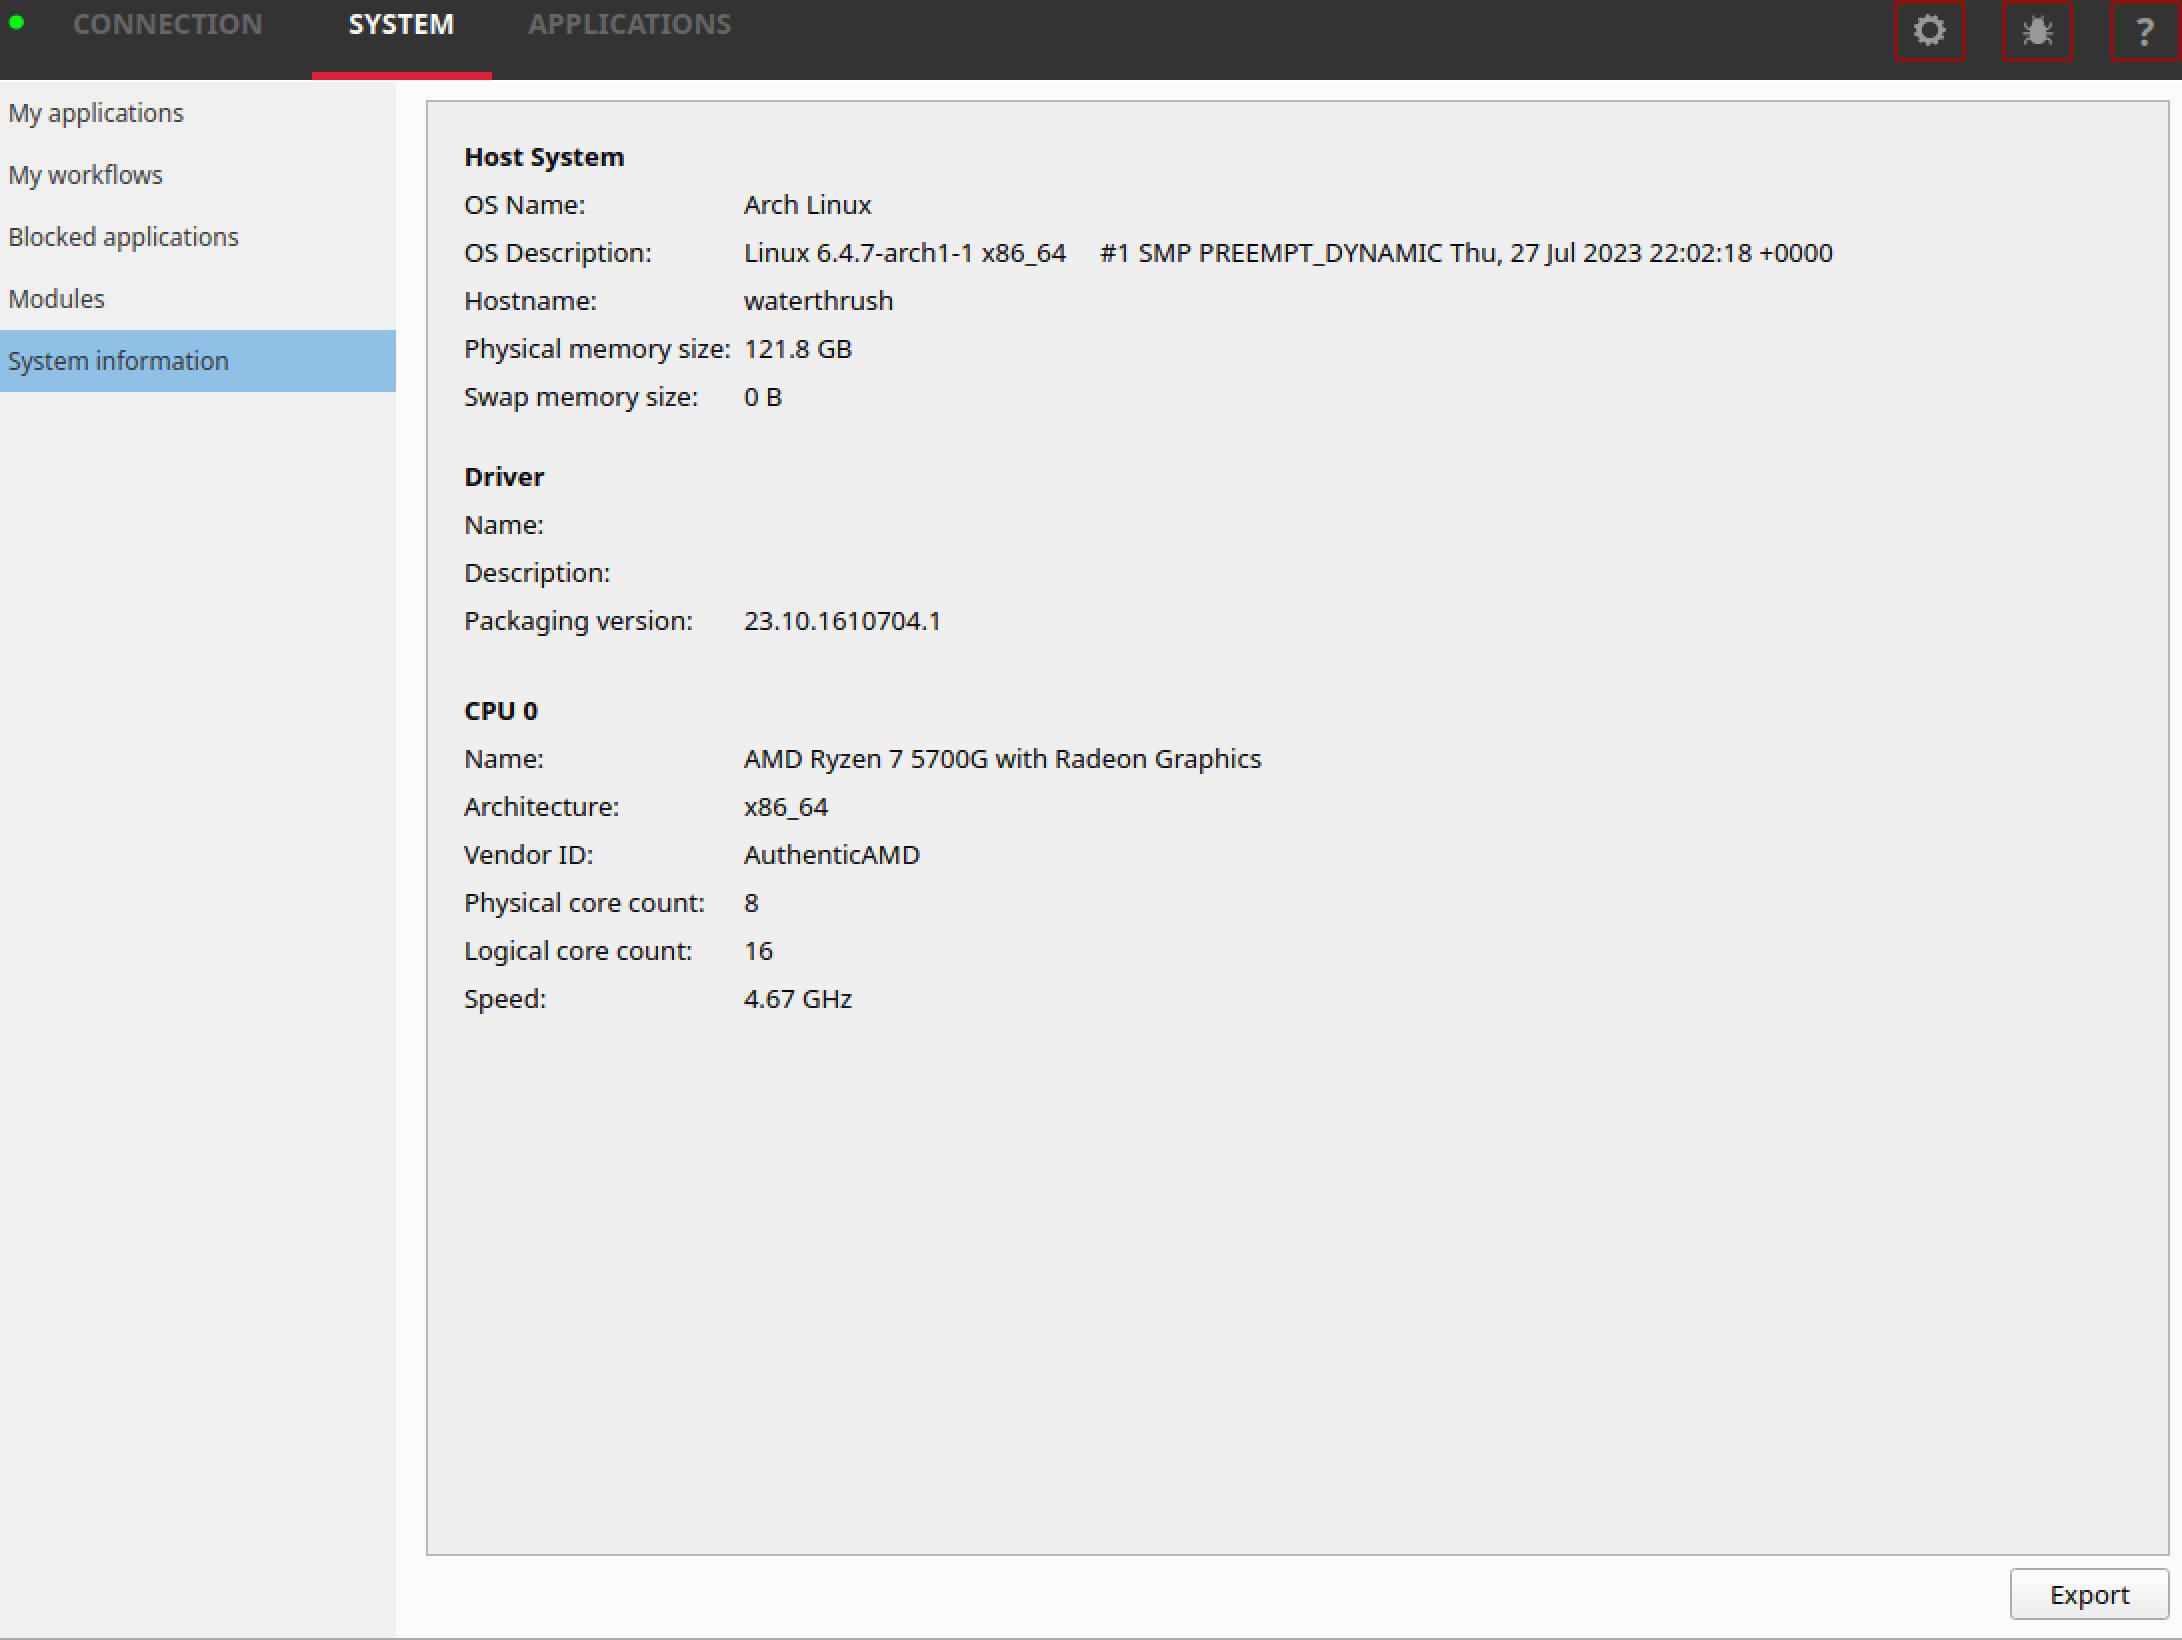Switch to the CONNECTION tab

tap(167, 24)
